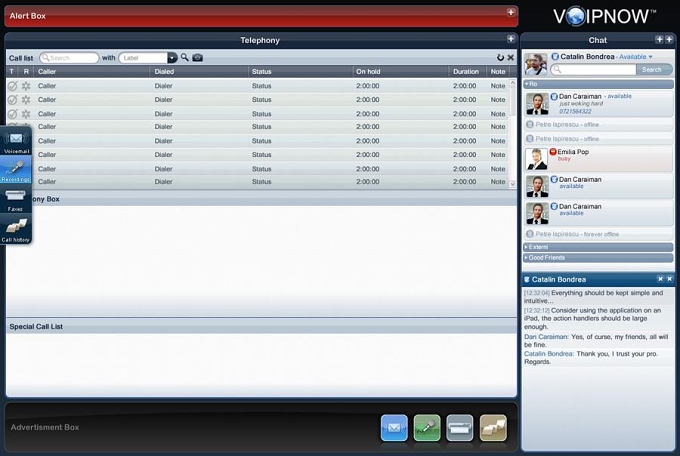680x456 pixels.
Task: Sort by the Duration column header
Action: (466, 72)
